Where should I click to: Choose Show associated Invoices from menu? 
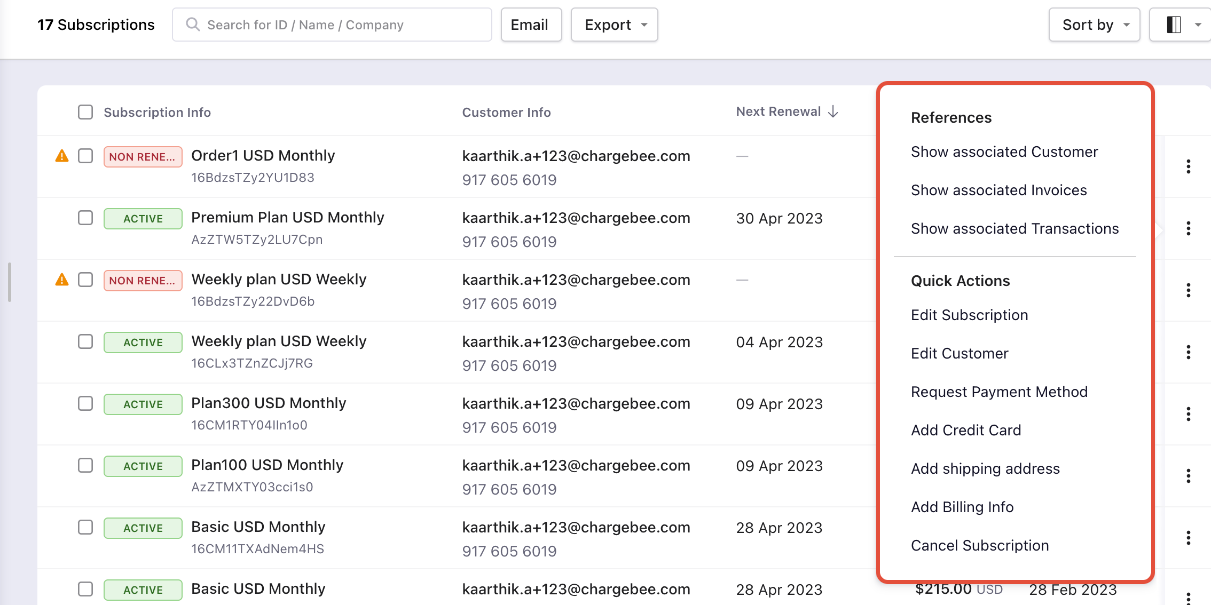[x=998, y=190]
